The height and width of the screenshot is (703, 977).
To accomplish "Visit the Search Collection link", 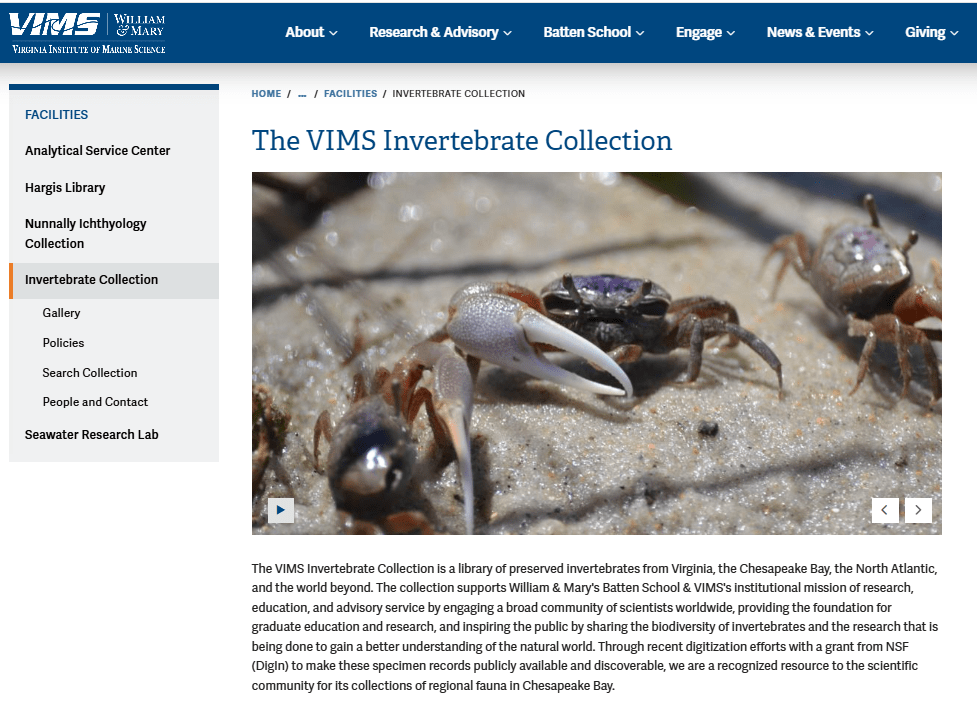I will click(x=90, y=372).
